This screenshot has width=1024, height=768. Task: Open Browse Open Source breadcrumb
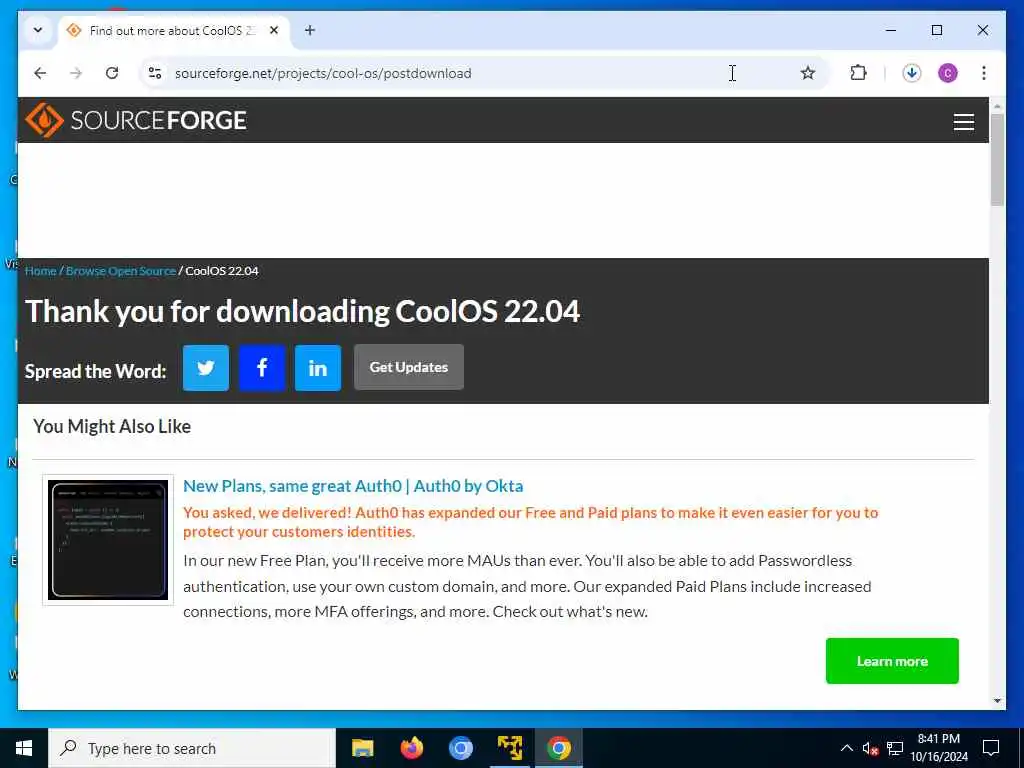tap(121, 271)
